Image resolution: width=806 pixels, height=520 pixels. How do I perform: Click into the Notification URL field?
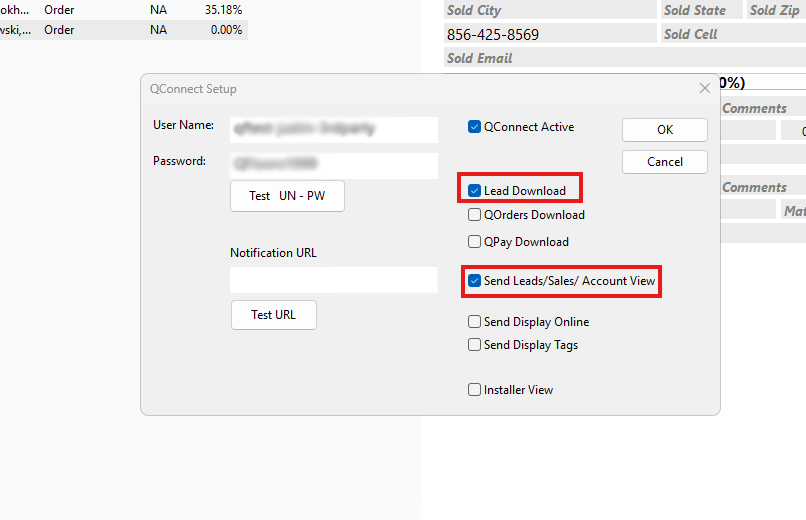click(334, 280)
